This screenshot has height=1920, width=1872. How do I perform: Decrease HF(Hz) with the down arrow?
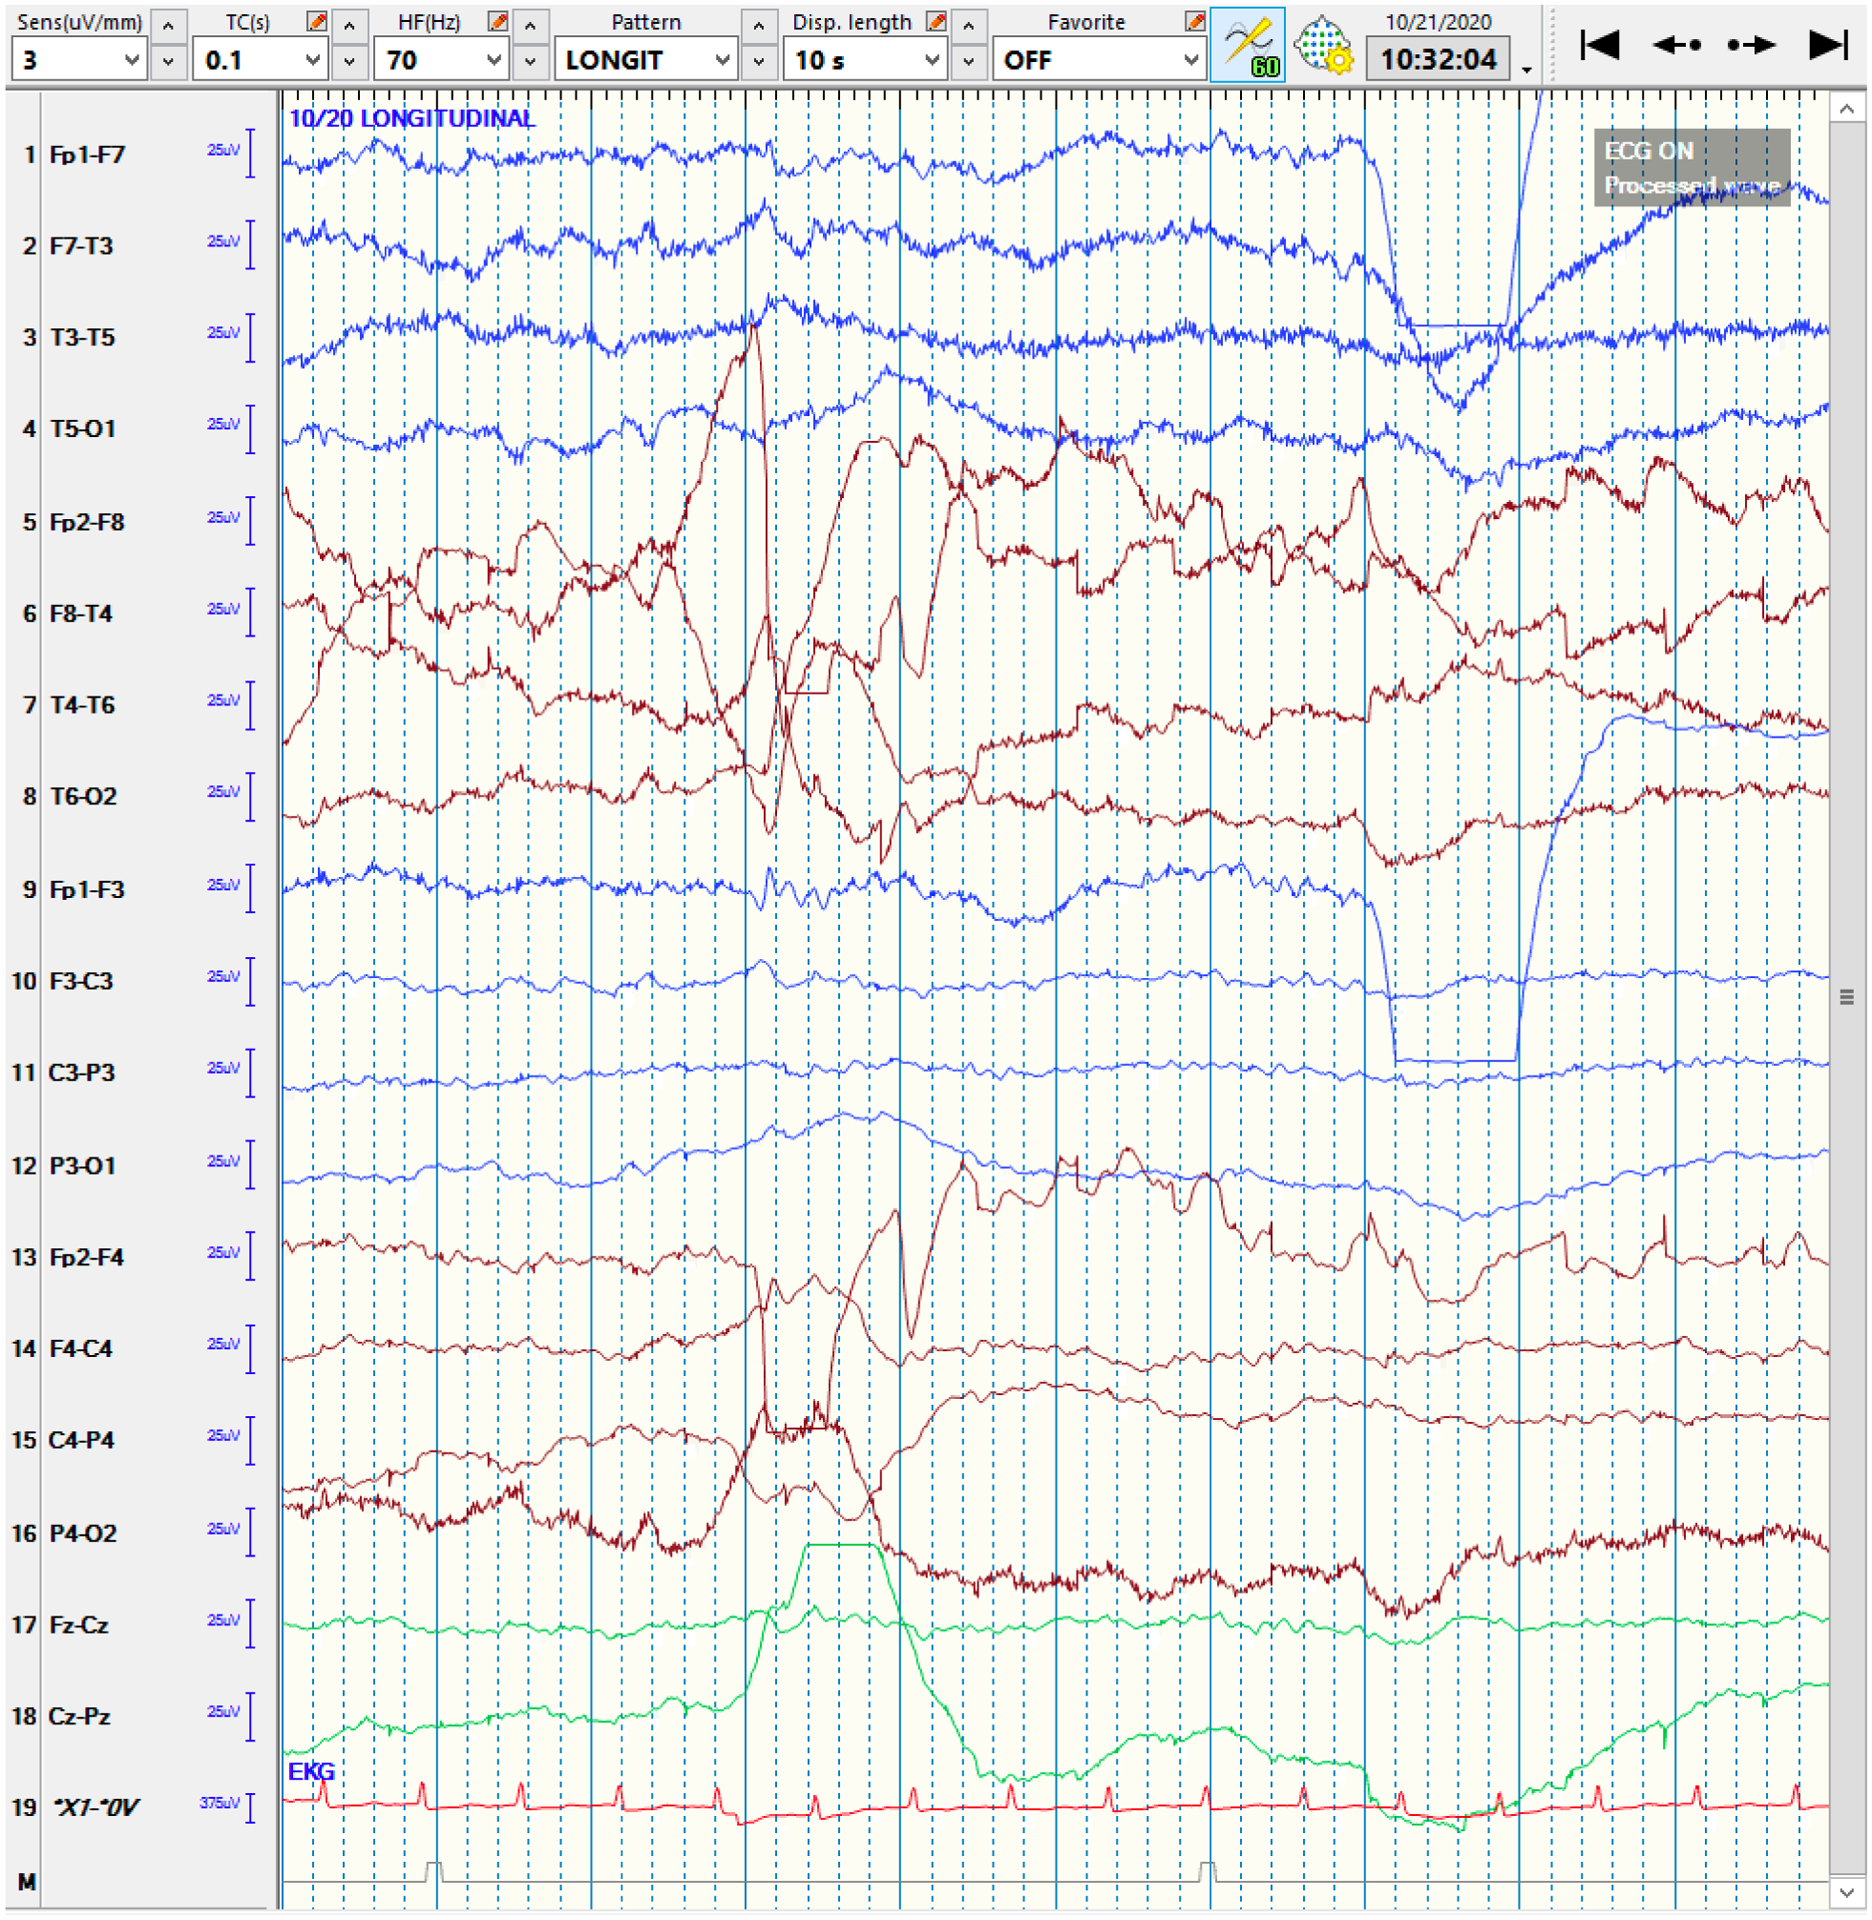tap(530, 61)
